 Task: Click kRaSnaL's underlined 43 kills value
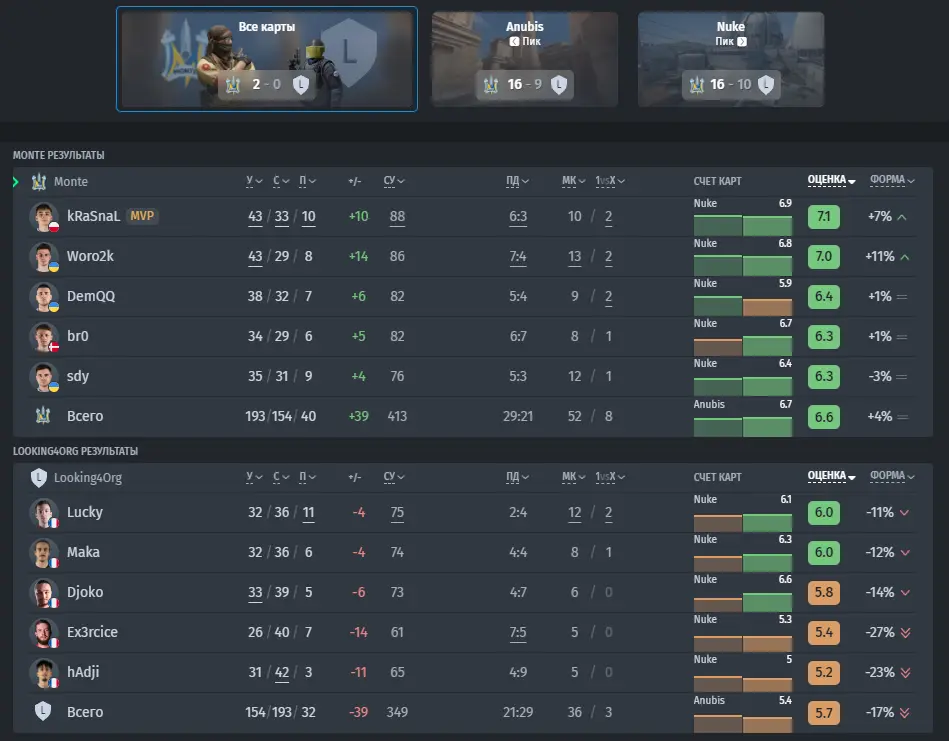pos(255,217)
